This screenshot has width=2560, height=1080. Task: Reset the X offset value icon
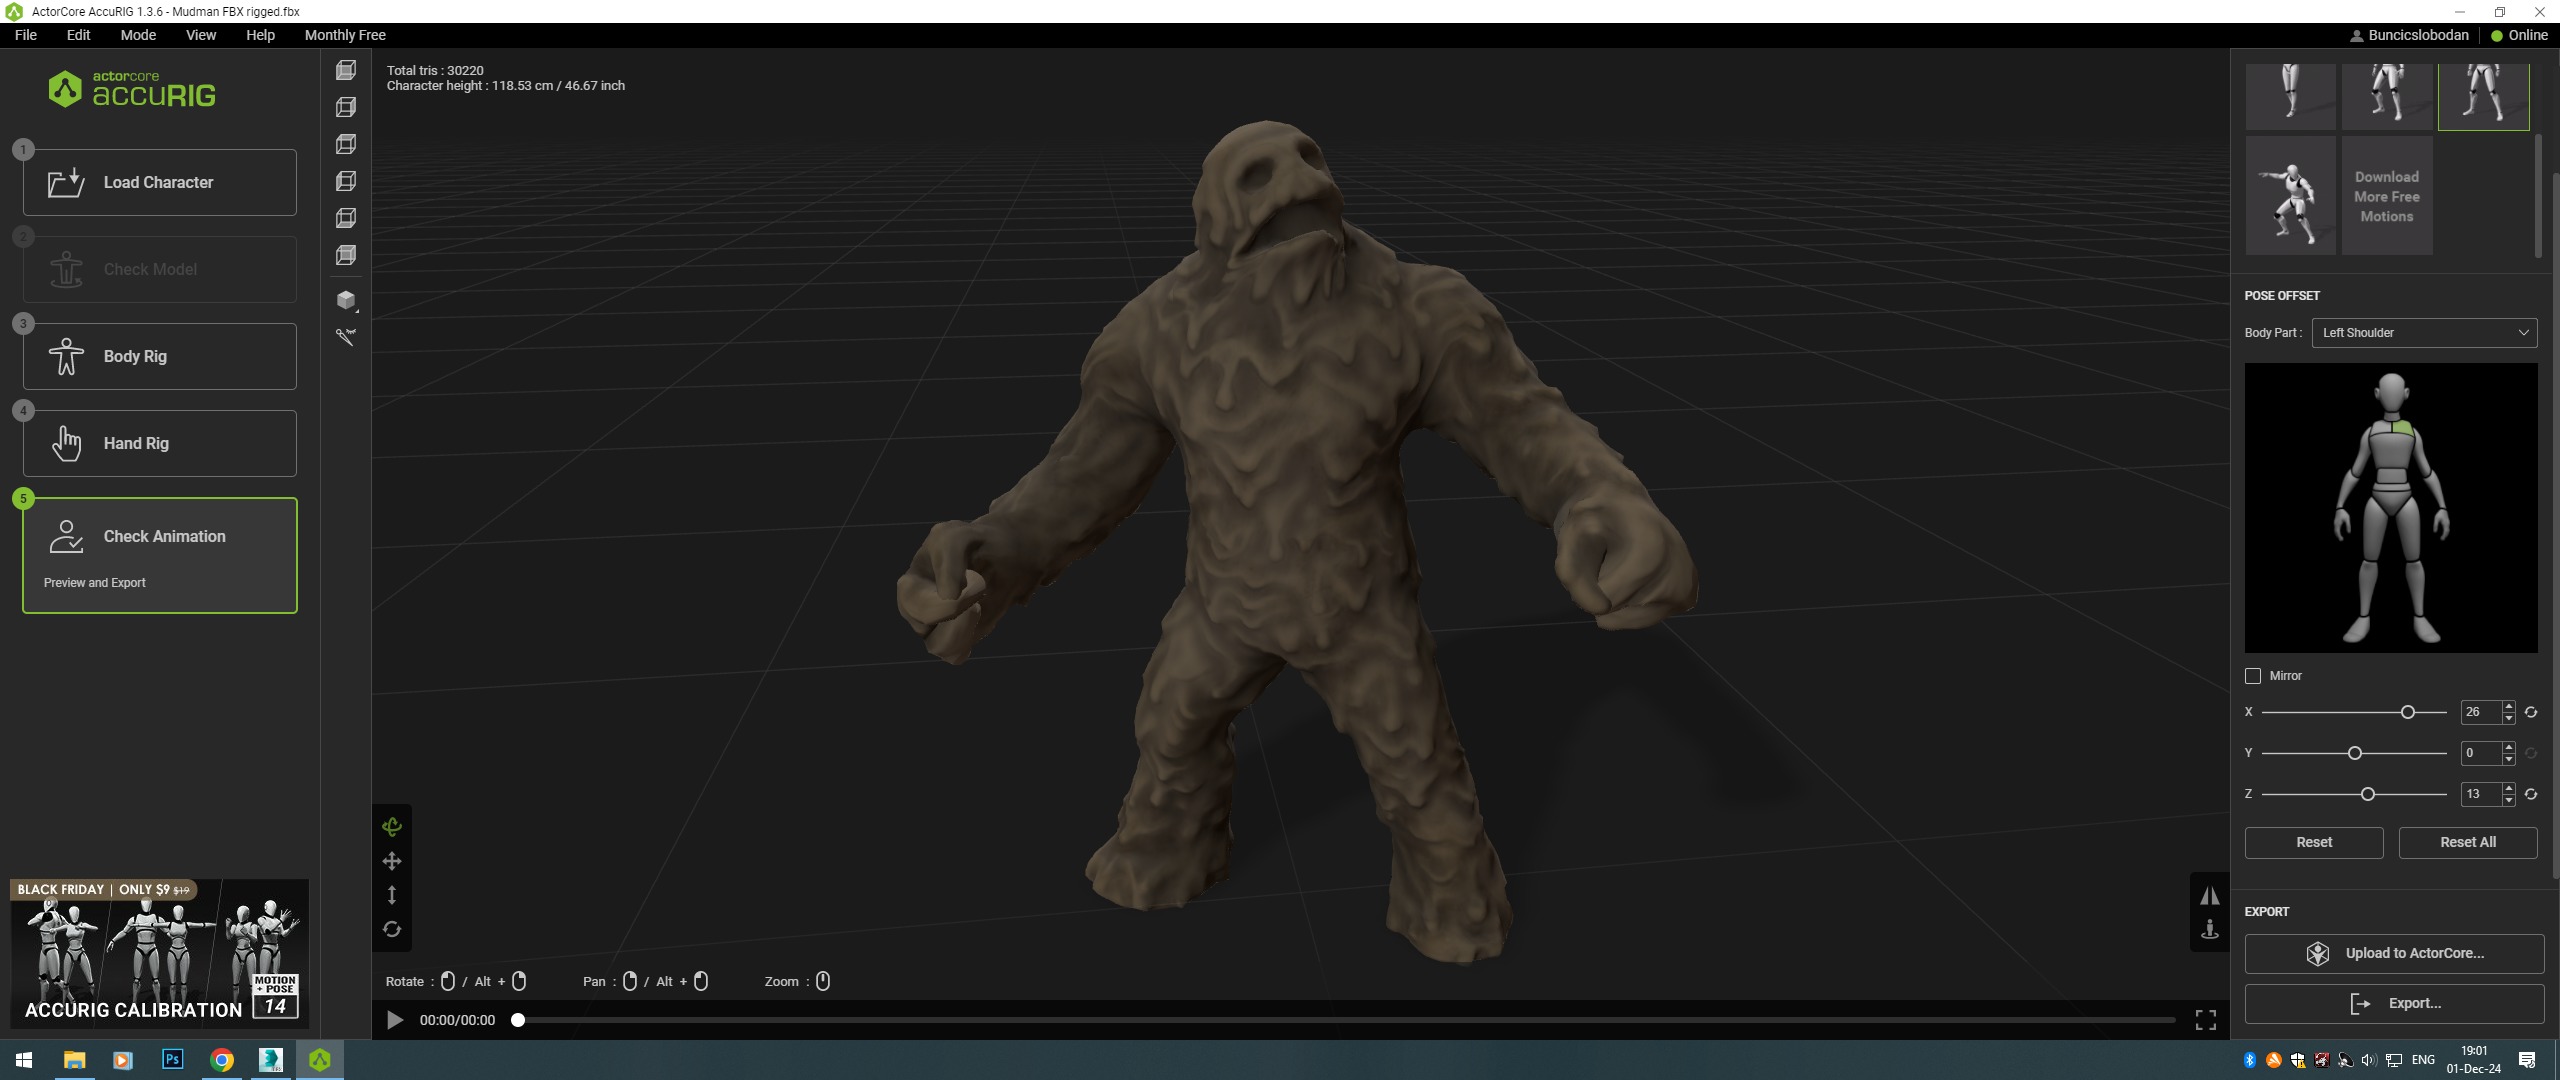(x=2531, y=712)
